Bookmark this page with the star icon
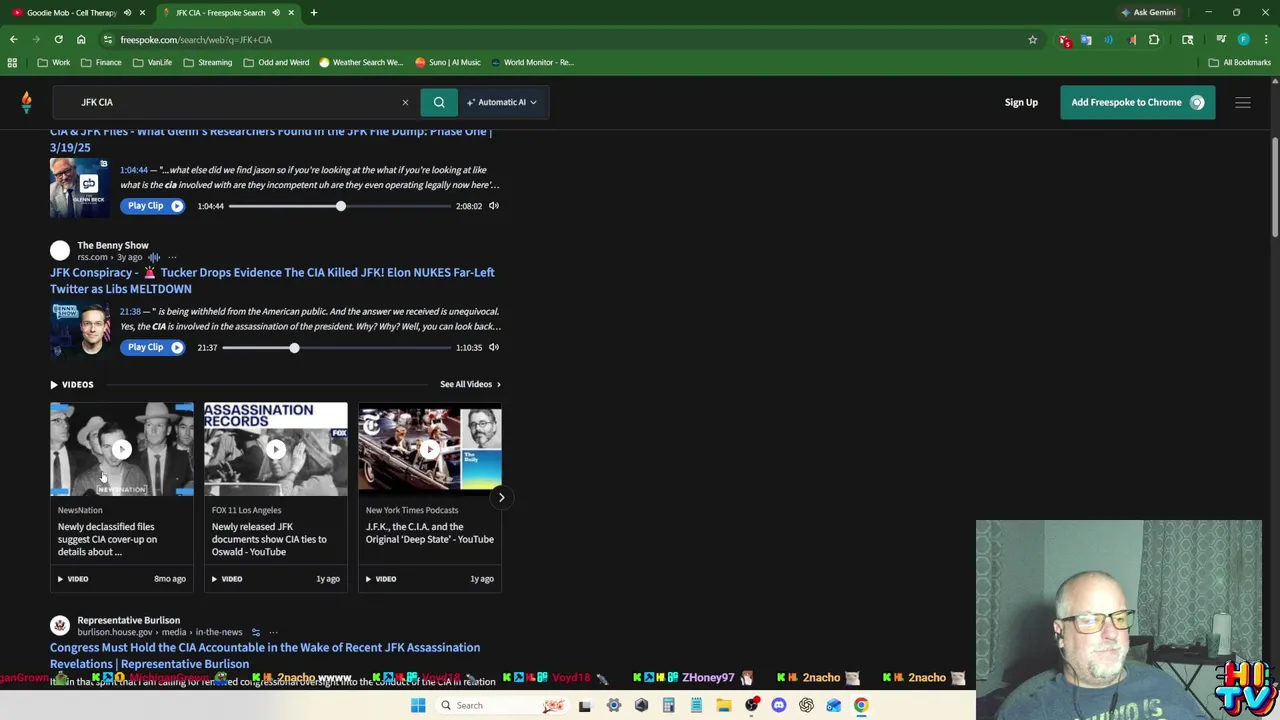 coord(1032,40)
